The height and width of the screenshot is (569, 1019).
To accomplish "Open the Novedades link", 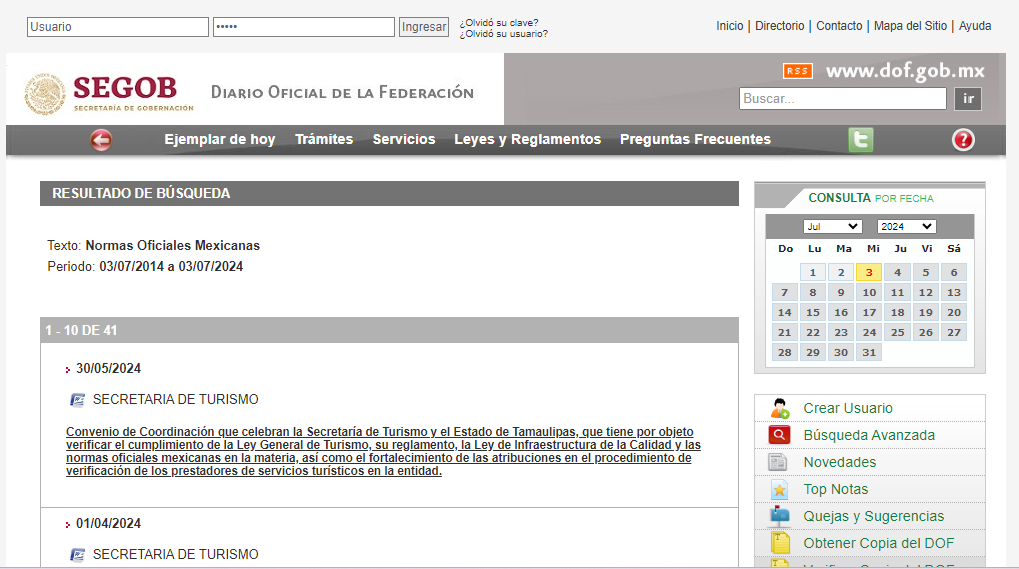I will tap(840, 462).
